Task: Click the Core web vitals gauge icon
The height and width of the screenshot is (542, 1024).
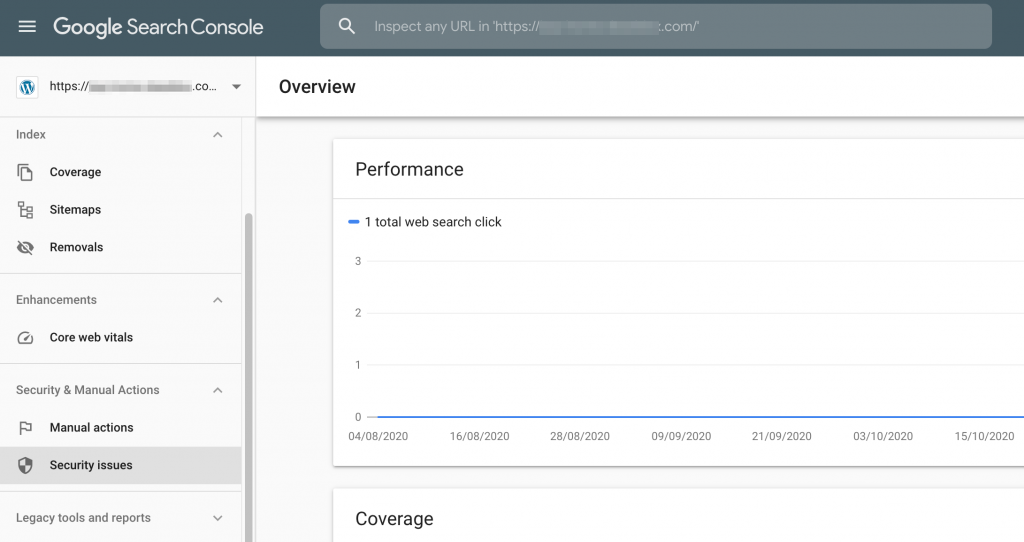Action: [26, 338]
